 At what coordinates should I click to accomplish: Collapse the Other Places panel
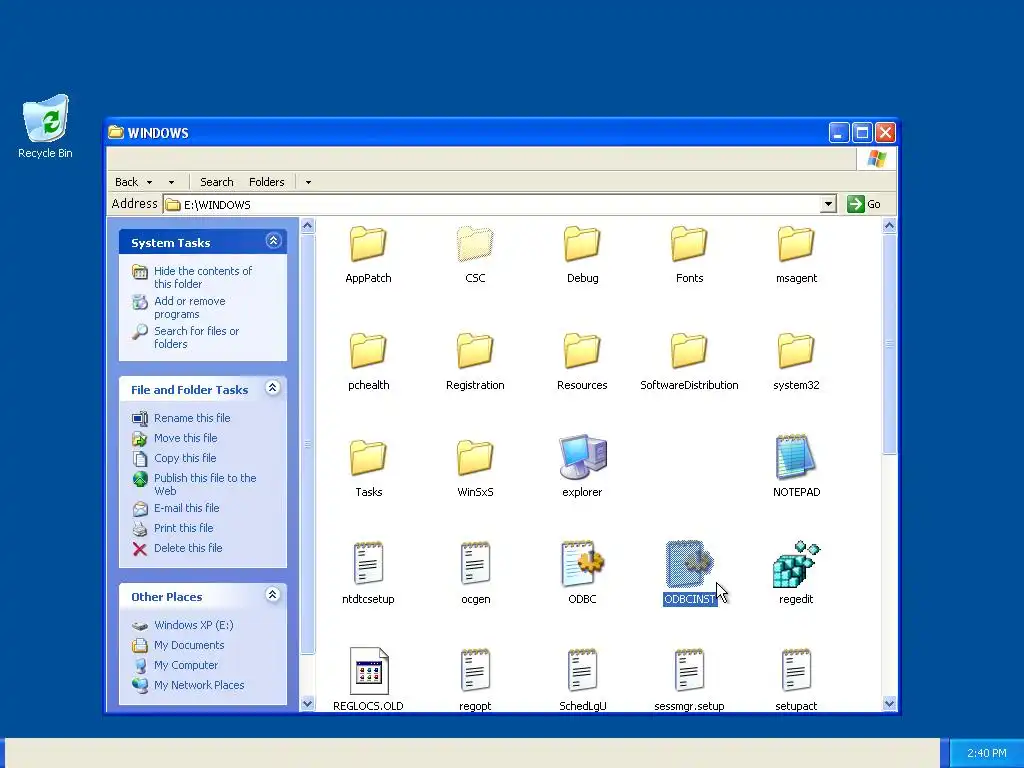coord(273,595)
